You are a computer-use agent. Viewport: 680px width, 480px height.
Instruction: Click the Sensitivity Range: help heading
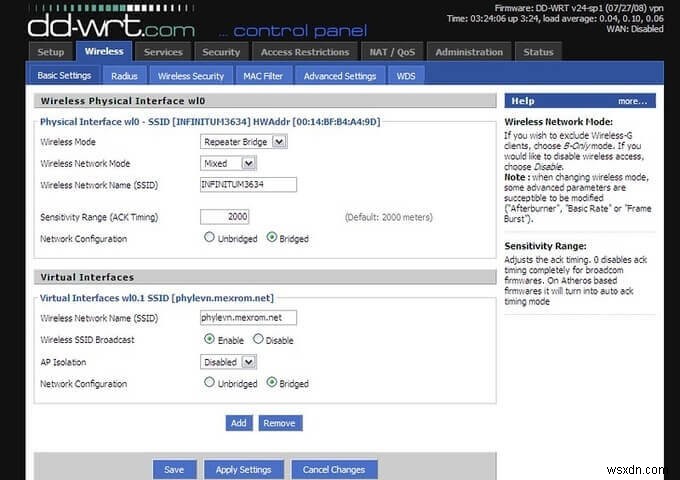point(545,246)
